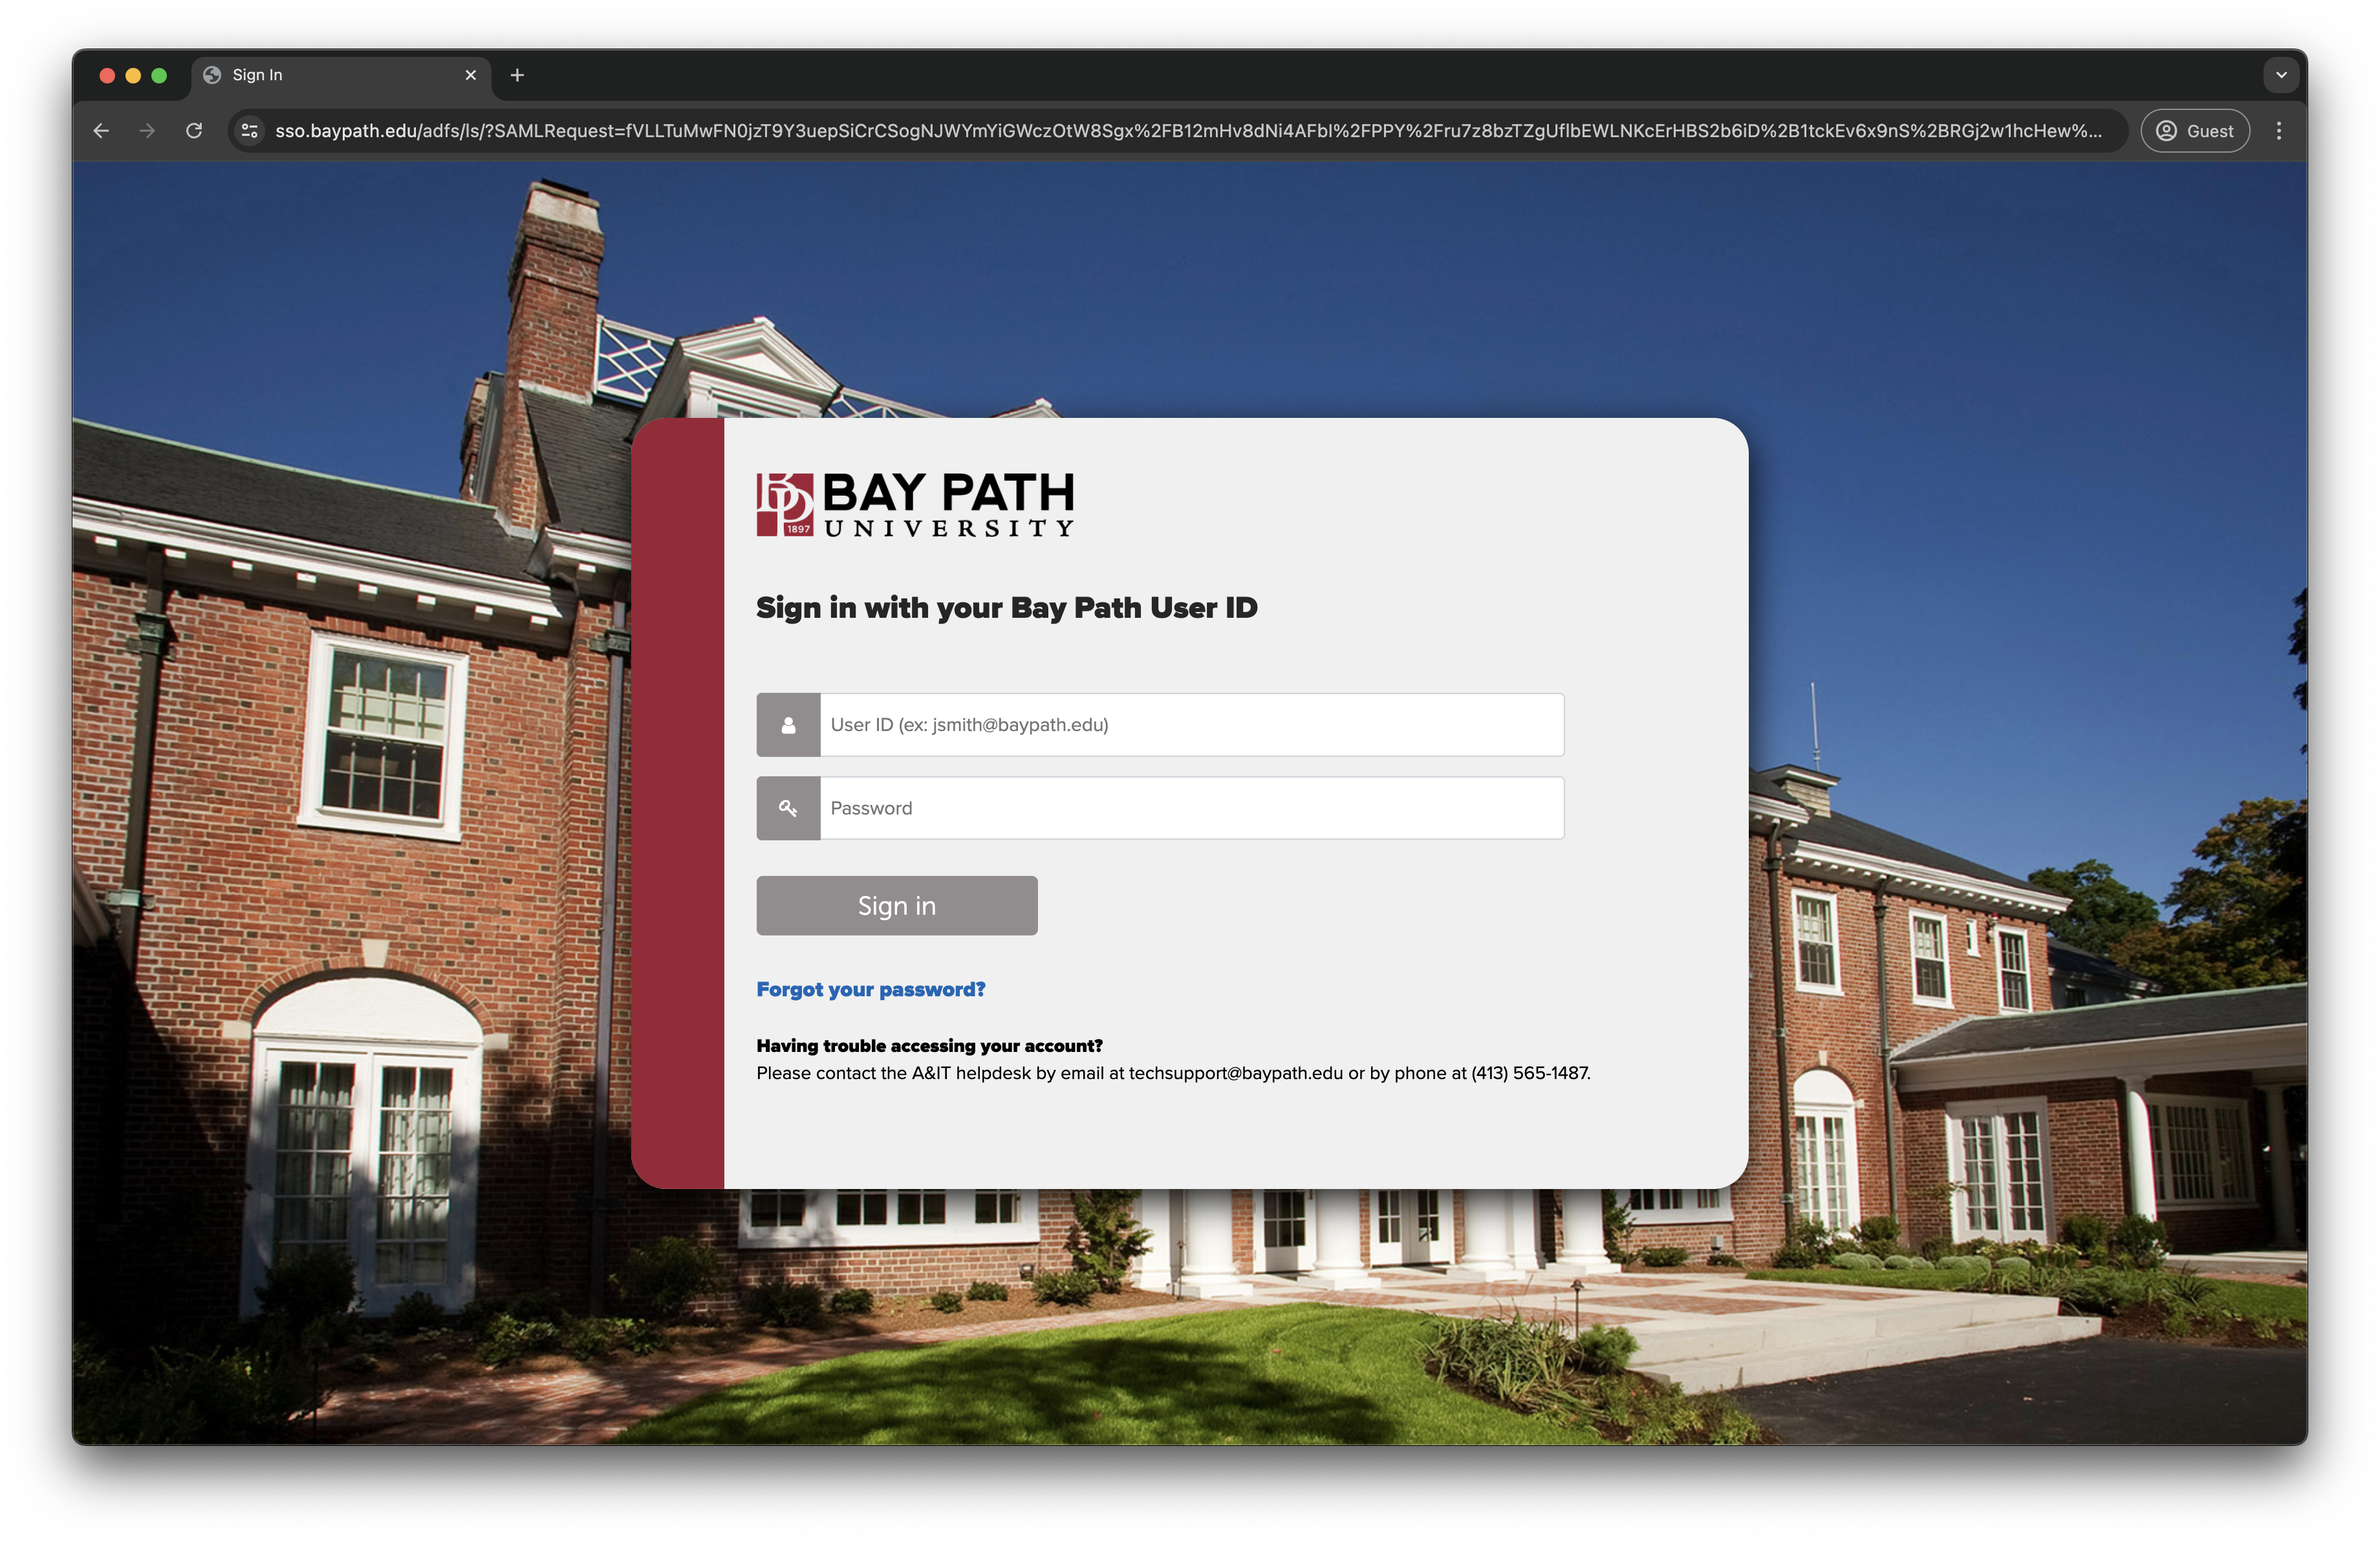Expand the tab search dropdown arrow

pos(2281,75)
